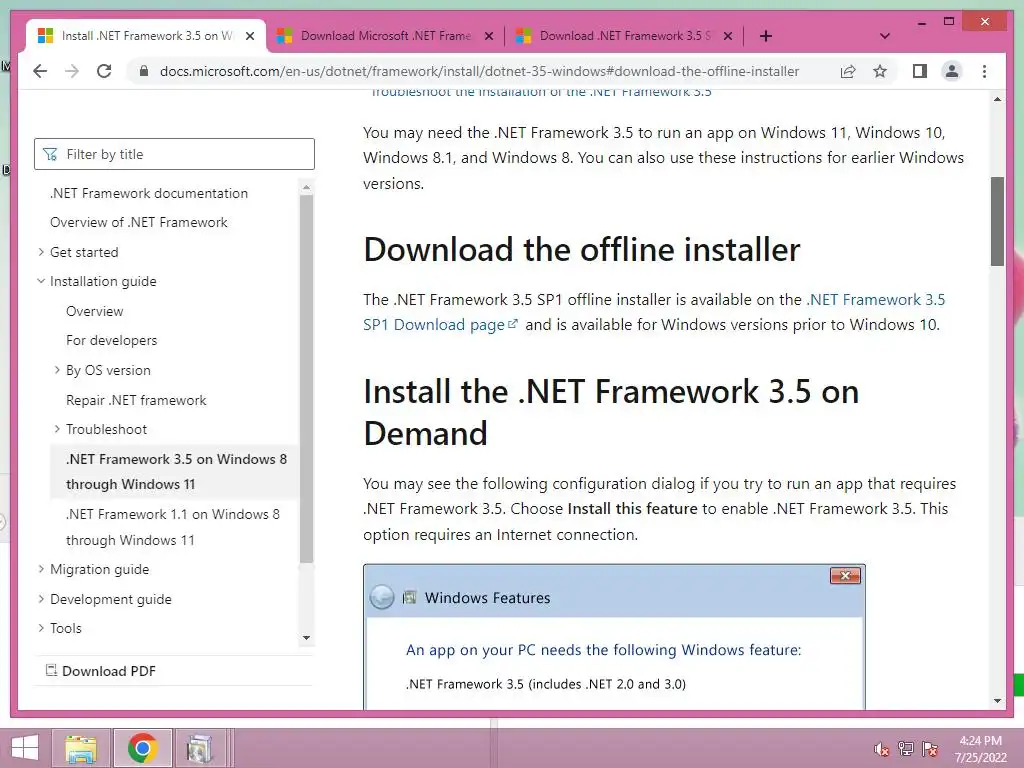This screenshot has width=1024, height=768.
Task: Go back with the browser back arrow
Action: (40, 71)
